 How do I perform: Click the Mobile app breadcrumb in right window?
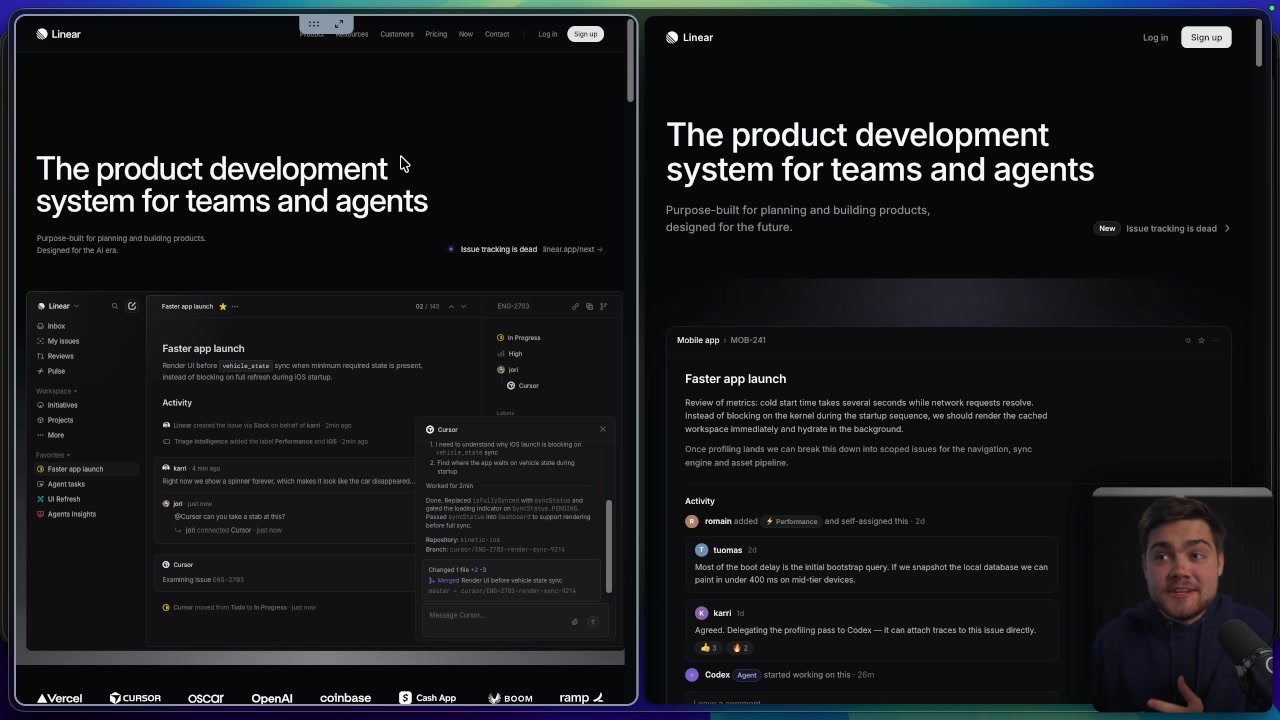698,340
